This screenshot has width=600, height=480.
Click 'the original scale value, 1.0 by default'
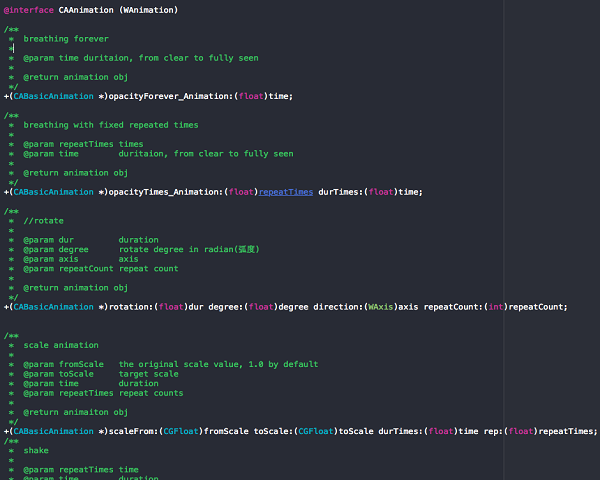[218, 364]
